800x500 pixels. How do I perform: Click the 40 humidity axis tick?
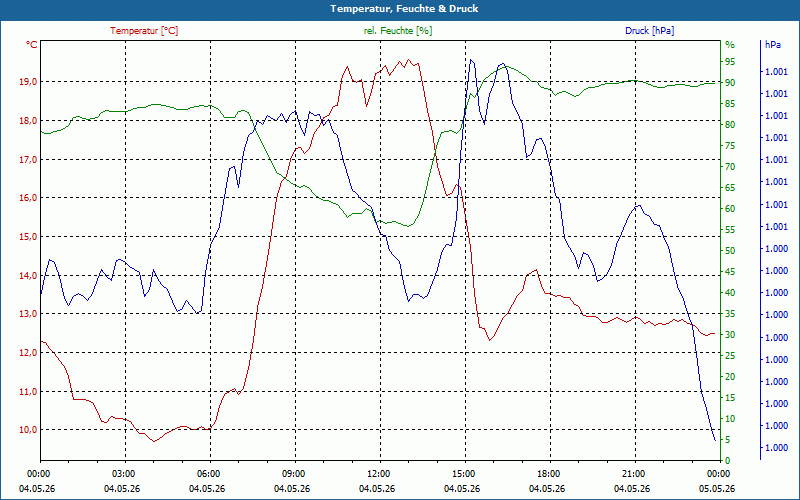click(730, 293)
